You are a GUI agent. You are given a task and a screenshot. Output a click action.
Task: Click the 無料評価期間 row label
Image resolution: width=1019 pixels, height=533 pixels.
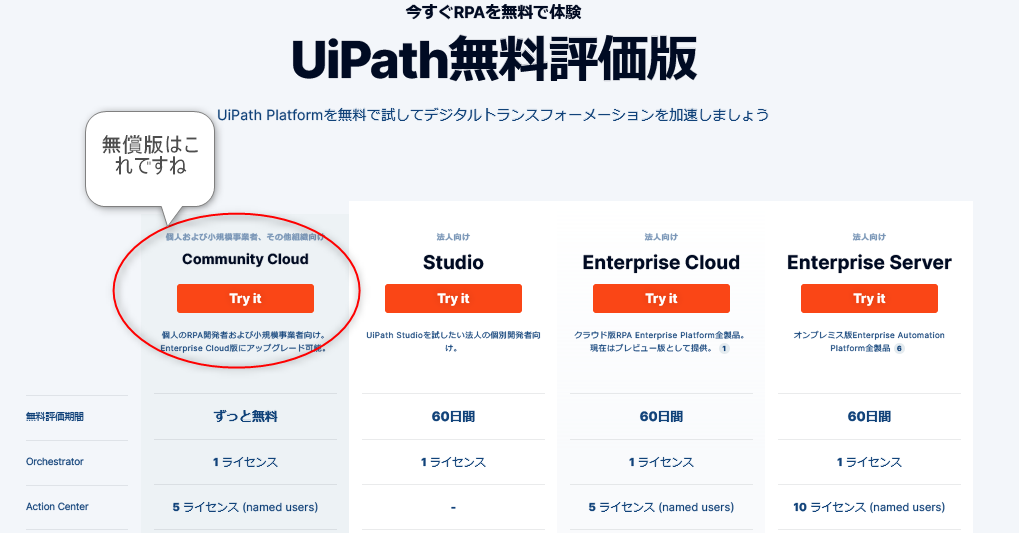coord(55,417)
